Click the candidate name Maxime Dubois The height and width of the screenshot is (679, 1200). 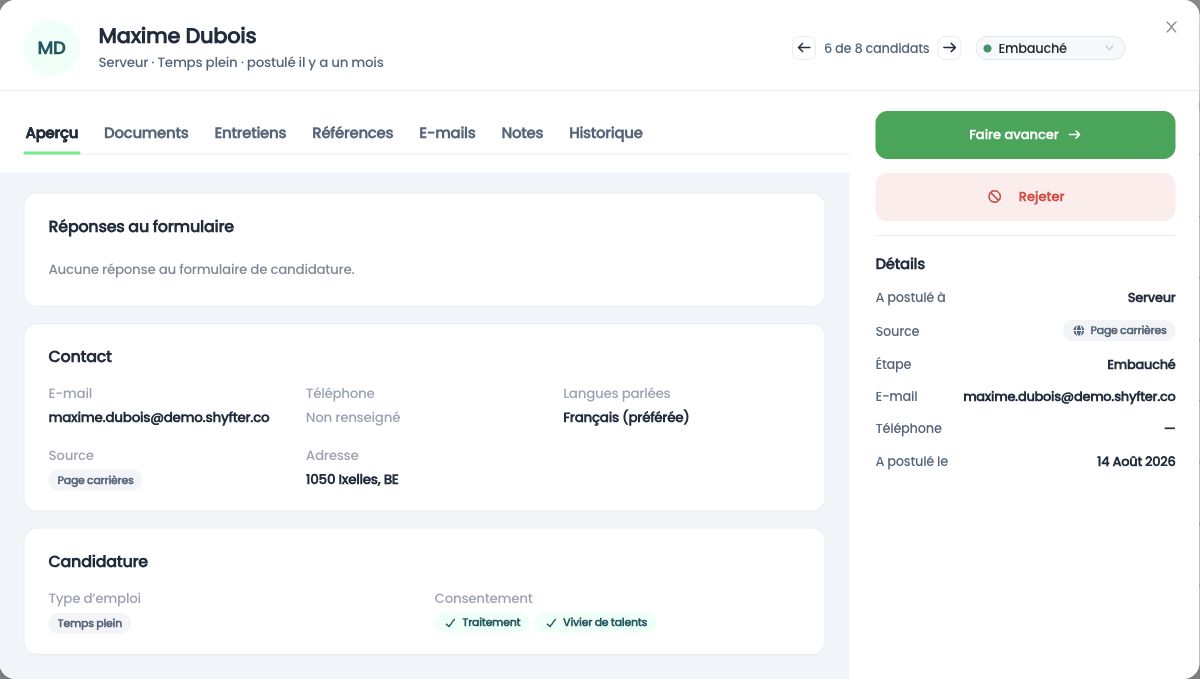click(x=178, y=36)
